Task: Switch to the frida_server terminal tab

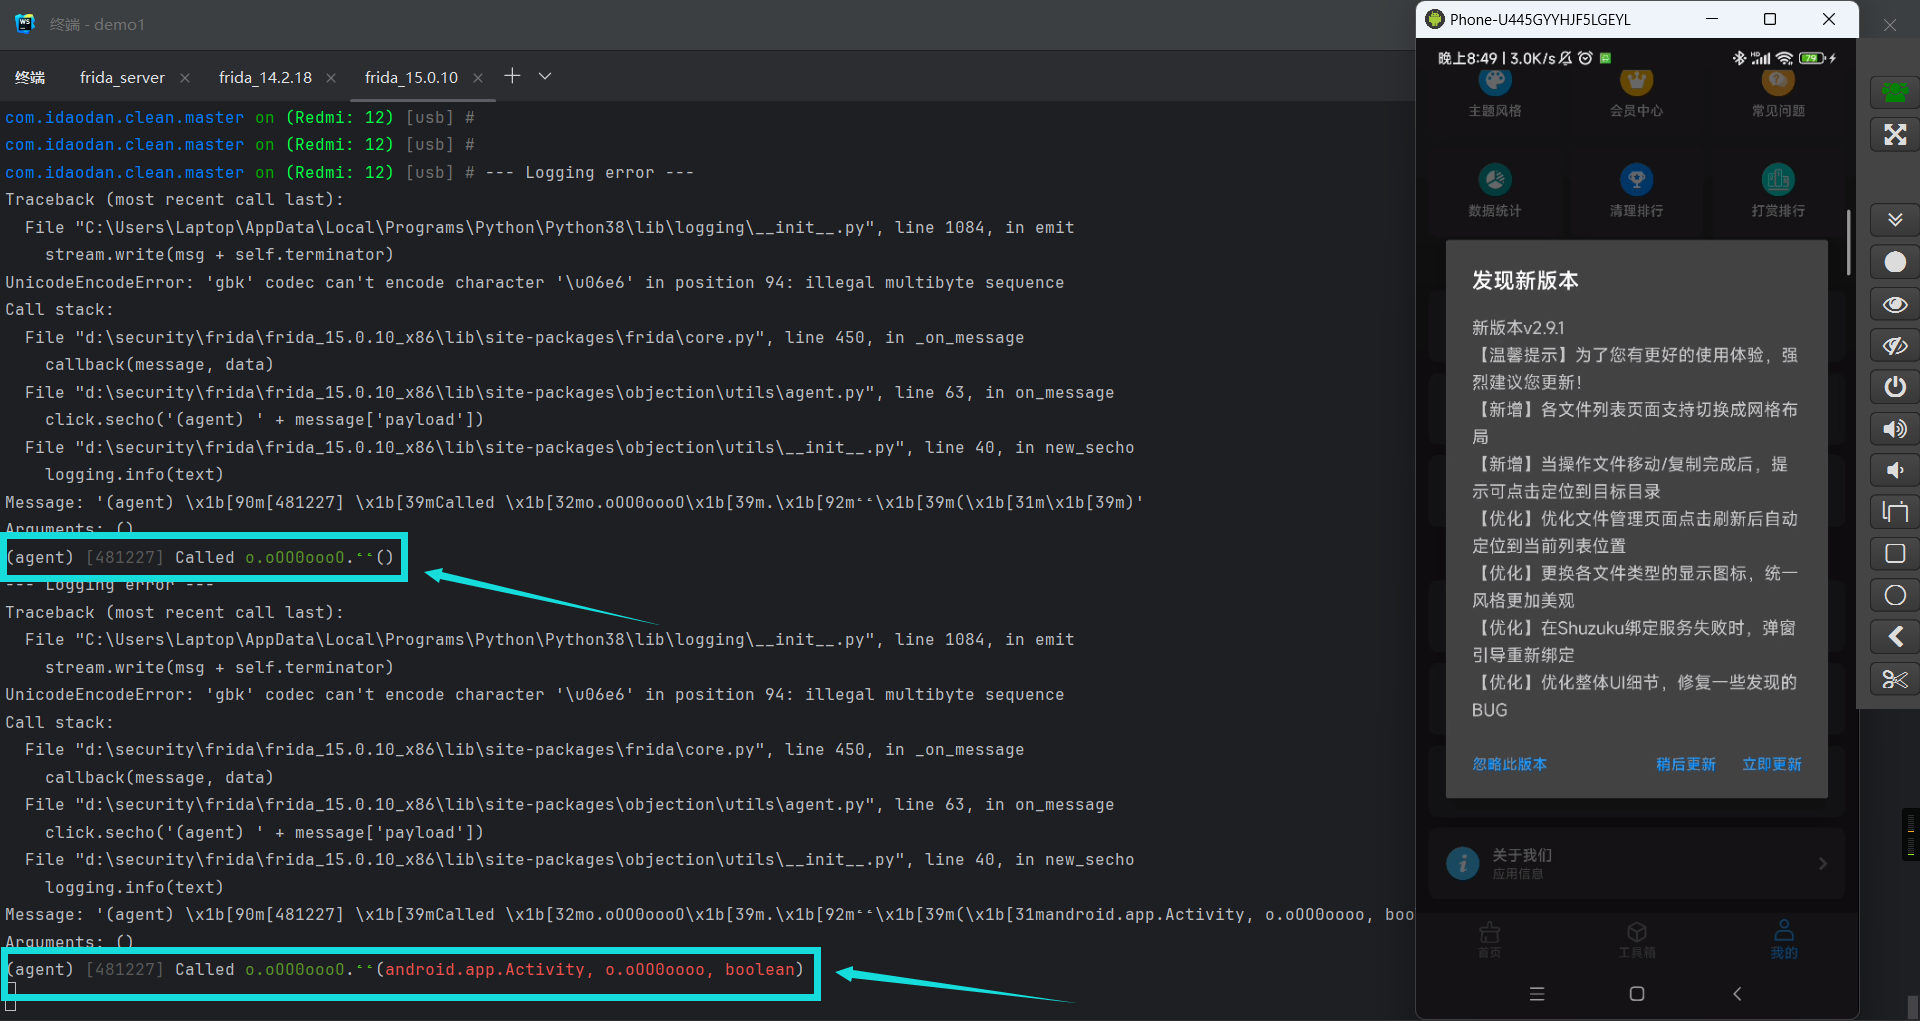Action: coord(122,77)
